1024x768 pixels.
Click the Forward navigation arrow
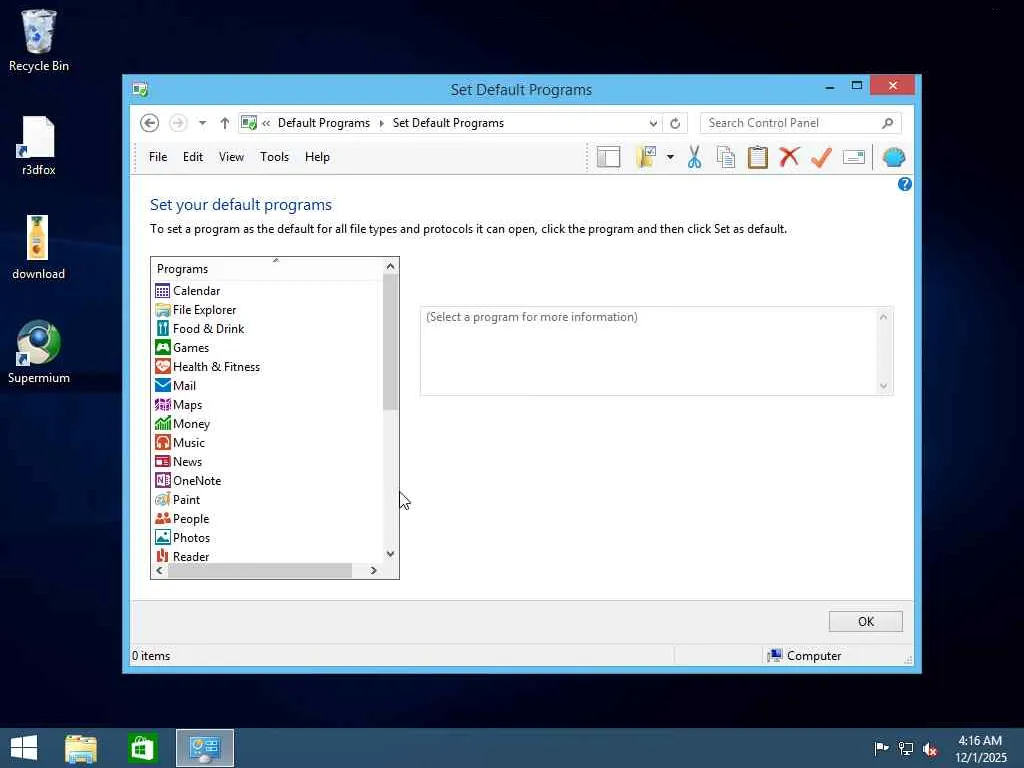(178, 123)
